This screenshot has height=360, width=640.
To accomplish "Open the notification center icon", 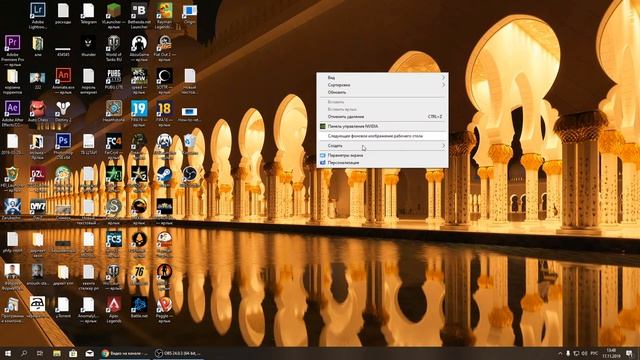I will click(629, 353).
